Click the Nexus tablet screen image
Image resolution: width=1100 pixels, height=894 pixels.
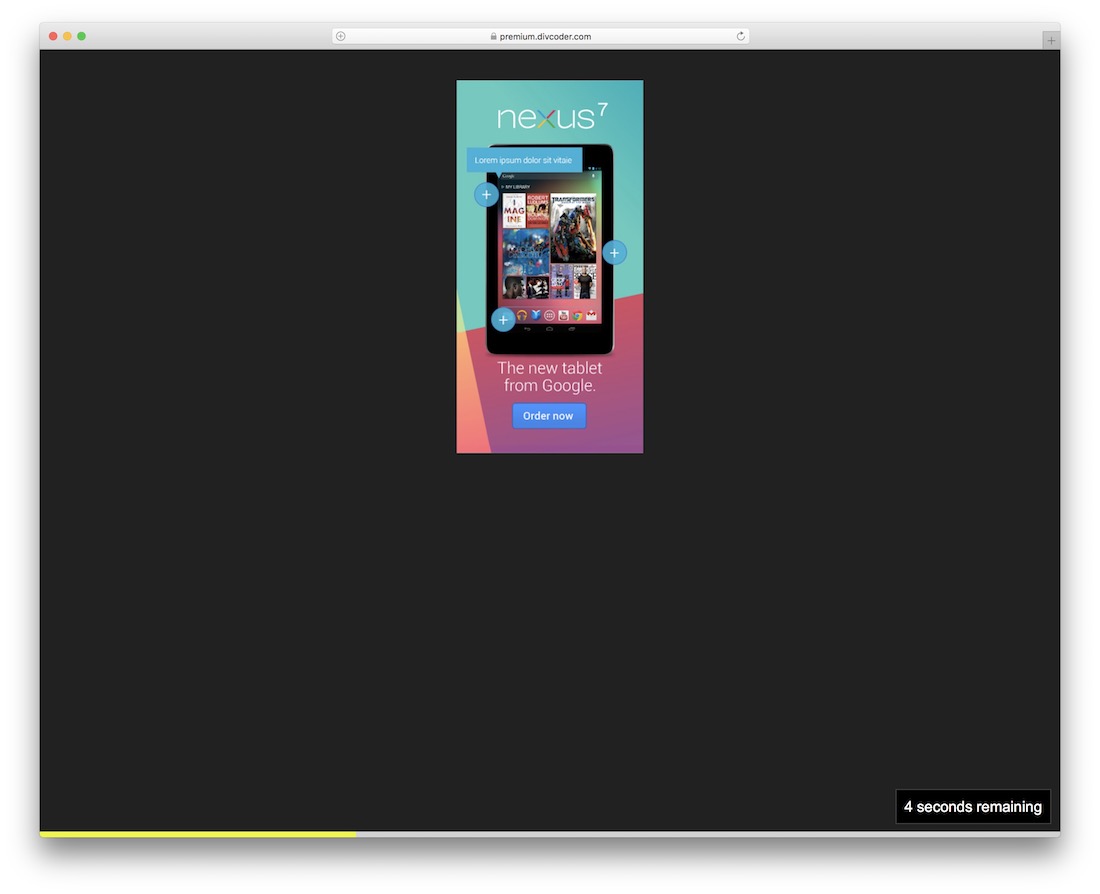[549, 249]
